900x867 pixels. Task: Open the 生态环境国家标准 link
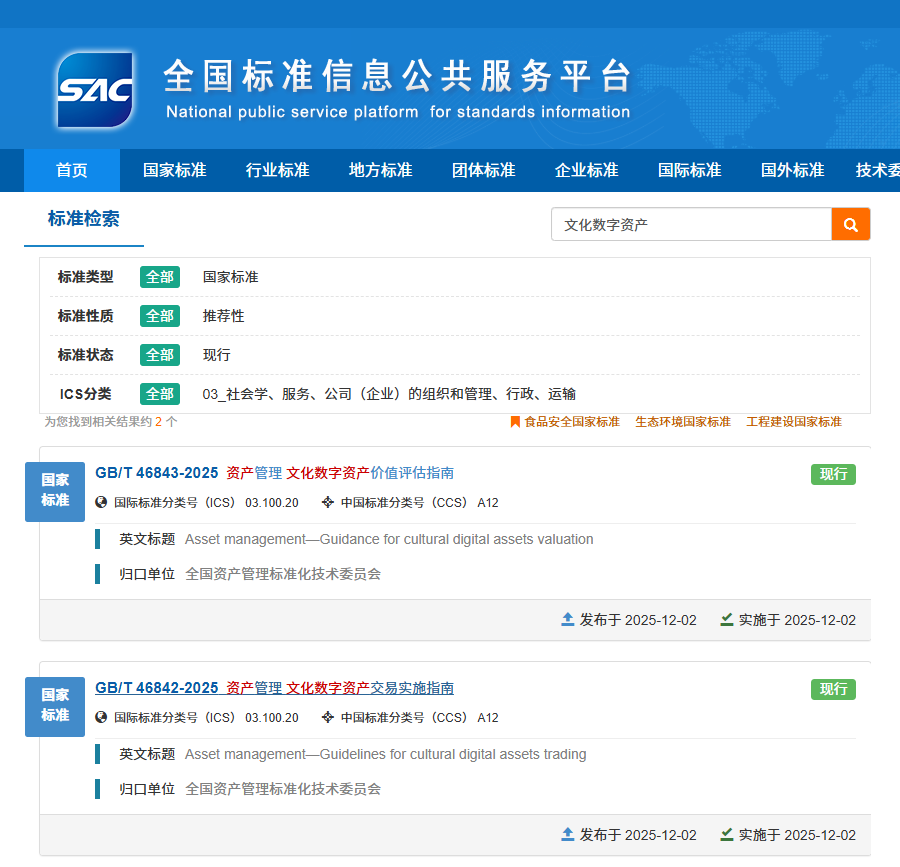[x=683, y=423]
